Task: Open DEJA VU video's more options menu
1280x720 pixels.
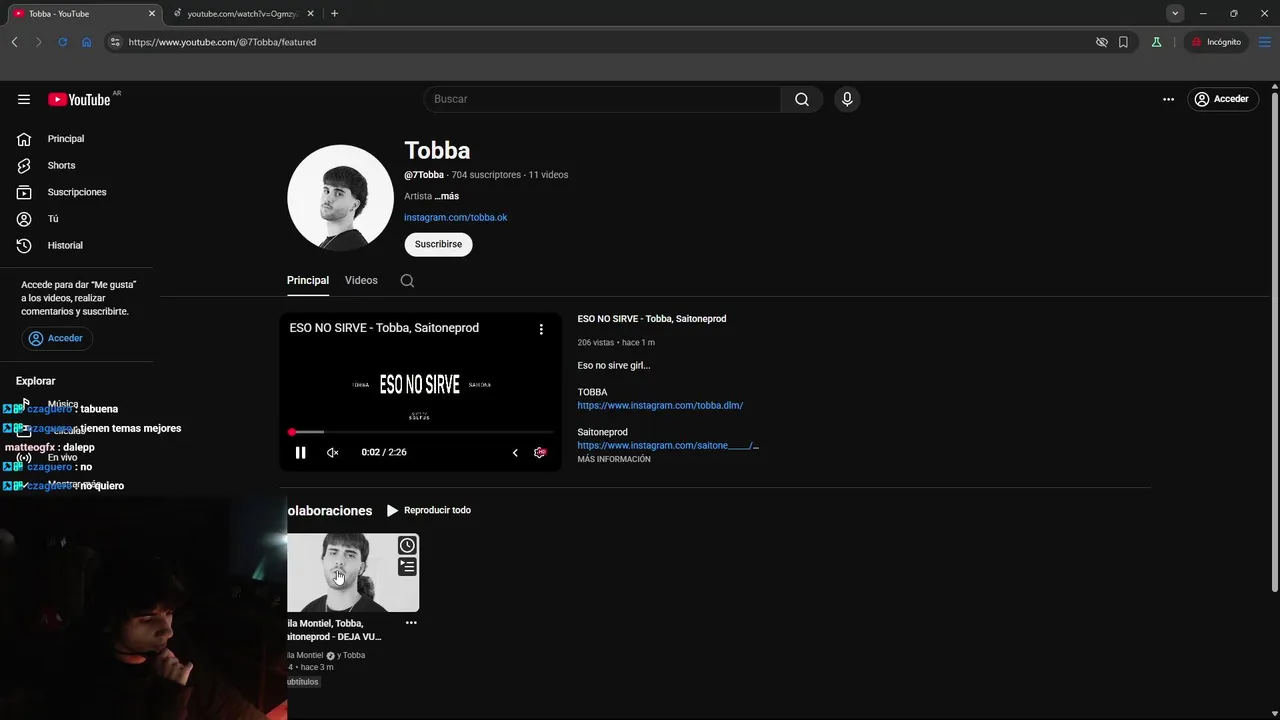Action: pos(411,623)
